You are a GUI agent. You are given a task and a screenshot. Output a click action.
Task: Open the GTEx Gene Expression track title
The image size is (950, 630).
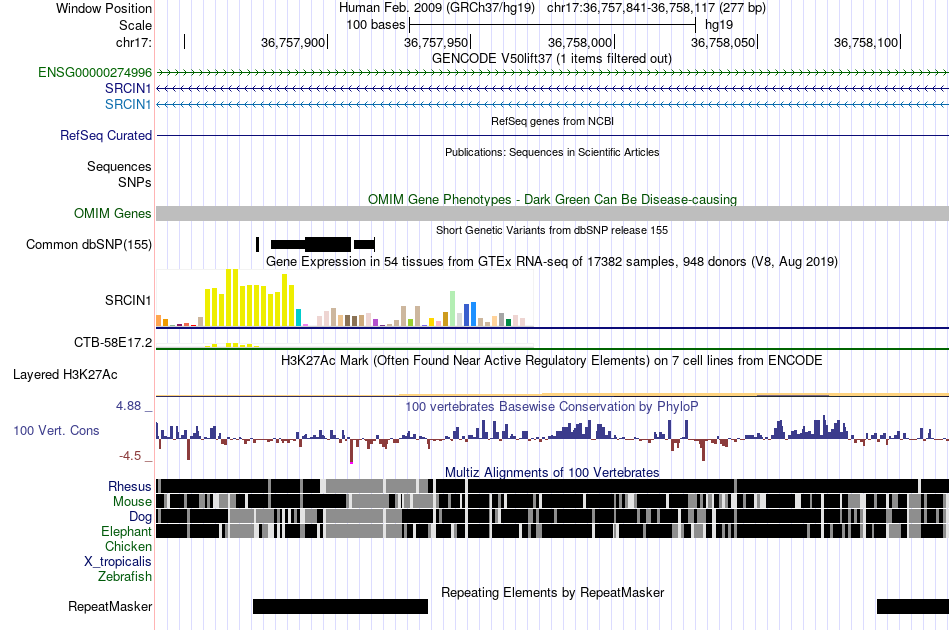pyautogui.click(x=552, y=262)
